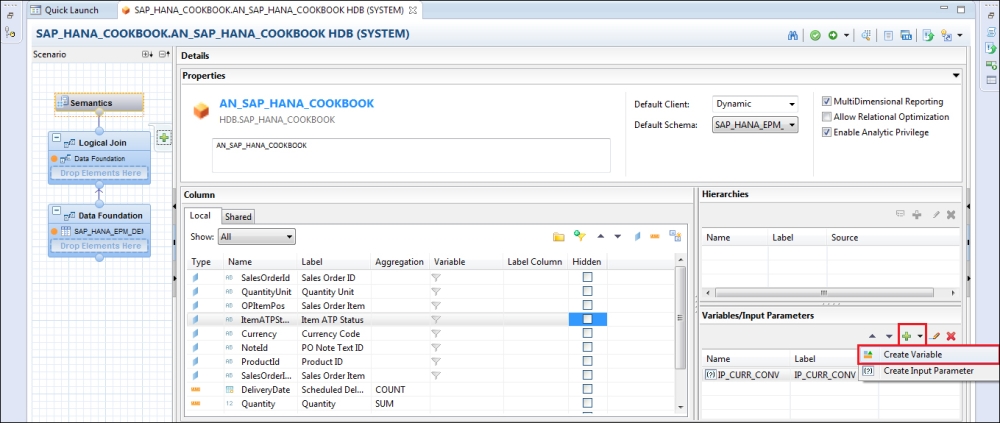The width and height of the screenshot is (1000, 423).
Task: Check the Hidden box for Currency row
Action: [587, 333]
